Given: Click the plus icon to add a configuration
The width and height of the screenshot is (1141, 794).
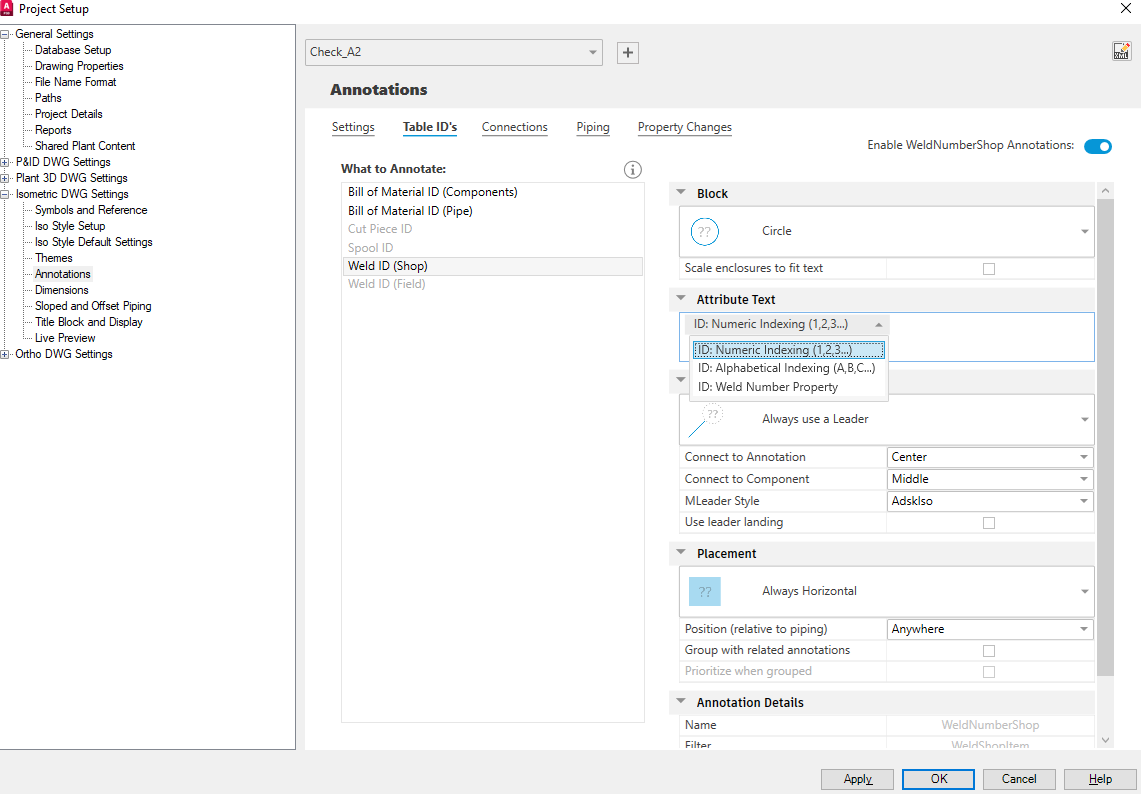Looking at the screenshot, I should [x=627, y=52].
